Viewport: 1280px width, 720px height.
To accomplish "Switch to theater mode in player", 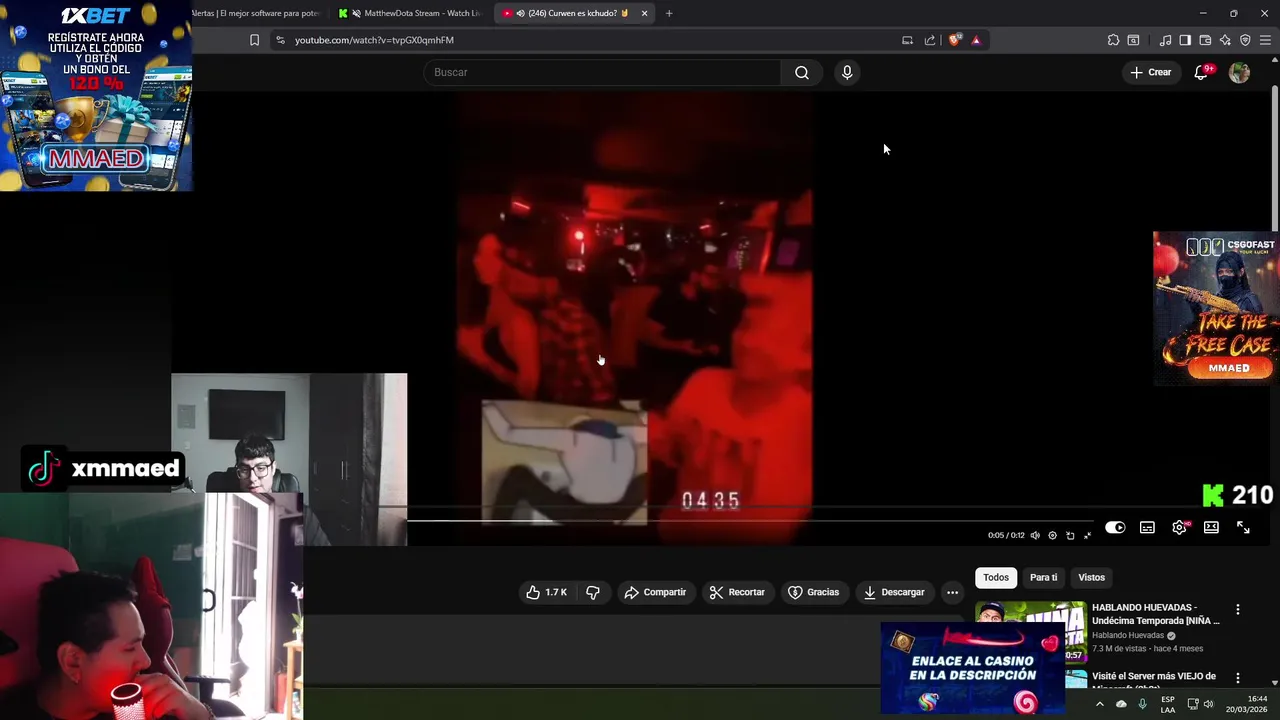I will tap(1211, 527).
